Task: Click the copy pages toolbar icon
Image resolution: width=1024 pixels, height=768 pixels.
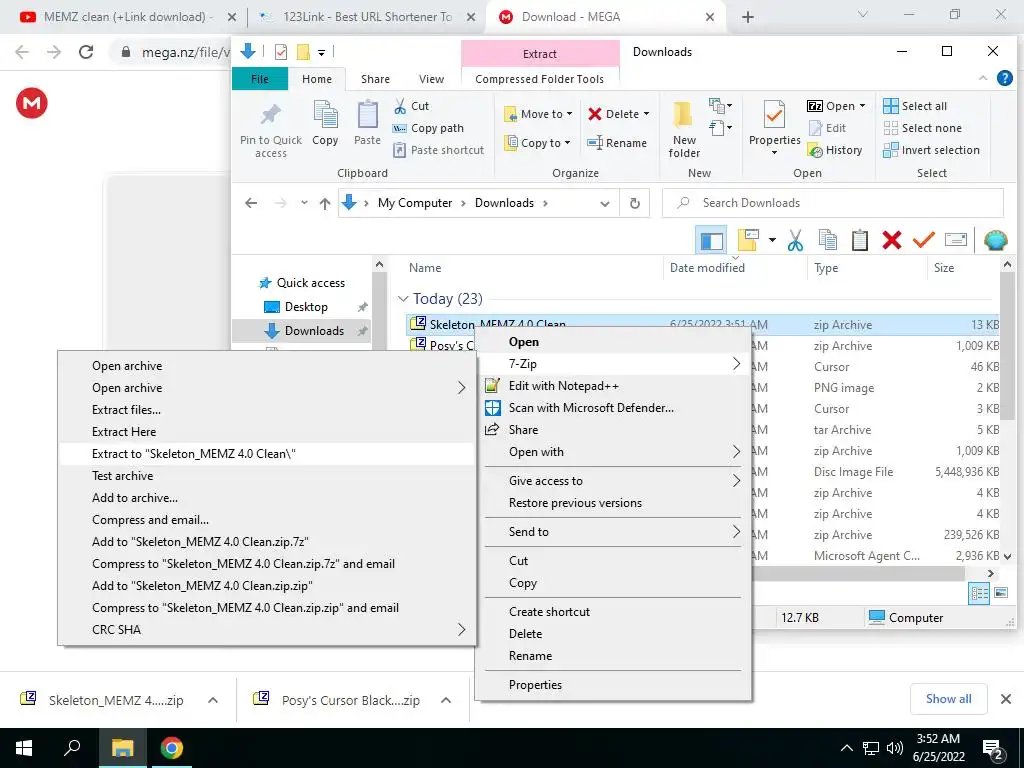Action: (x=827, y=240)
